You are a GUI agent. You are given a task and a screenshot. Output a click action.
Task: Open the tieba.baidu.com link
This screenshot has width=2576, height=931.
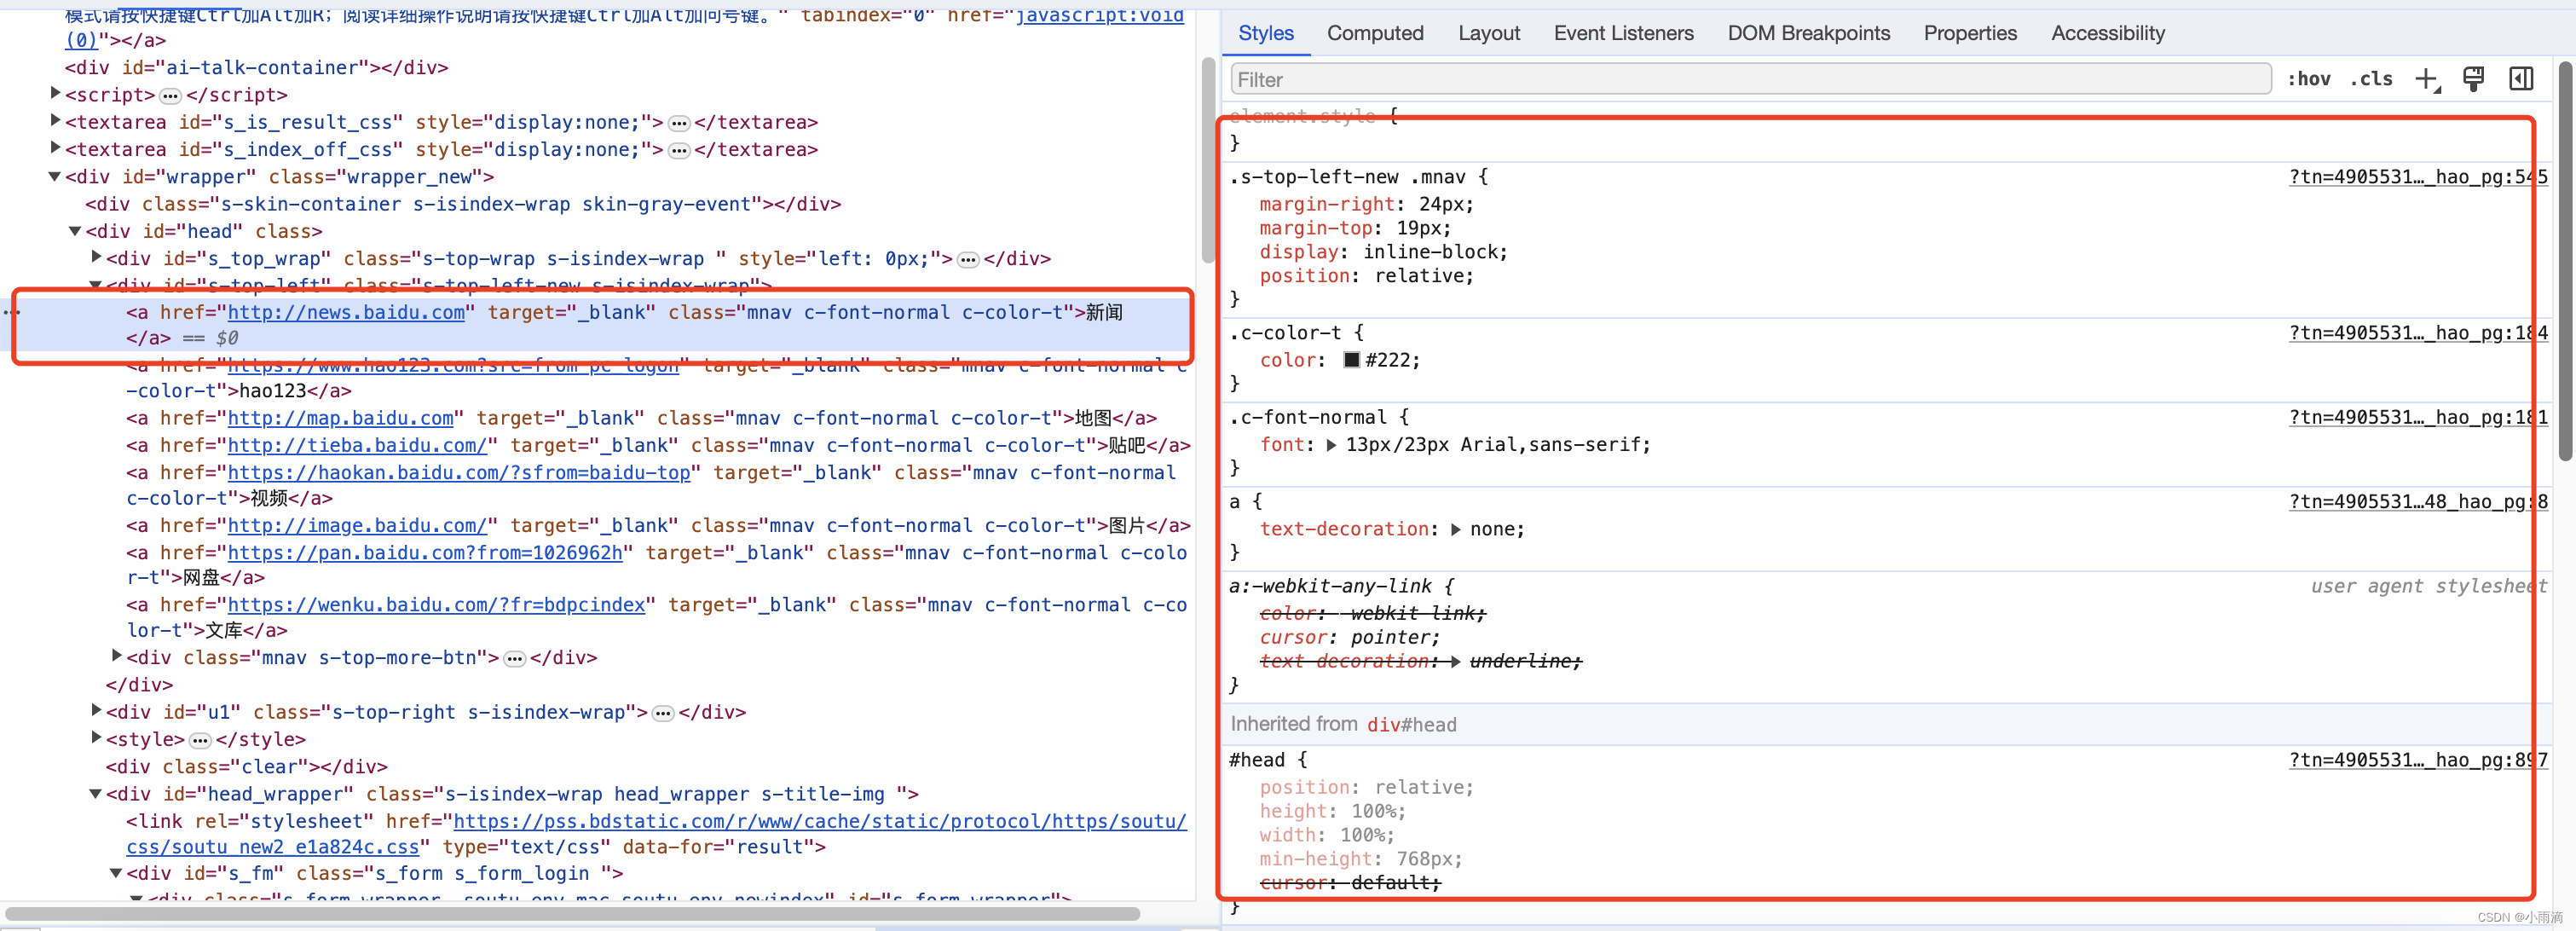tap(358, 445)
